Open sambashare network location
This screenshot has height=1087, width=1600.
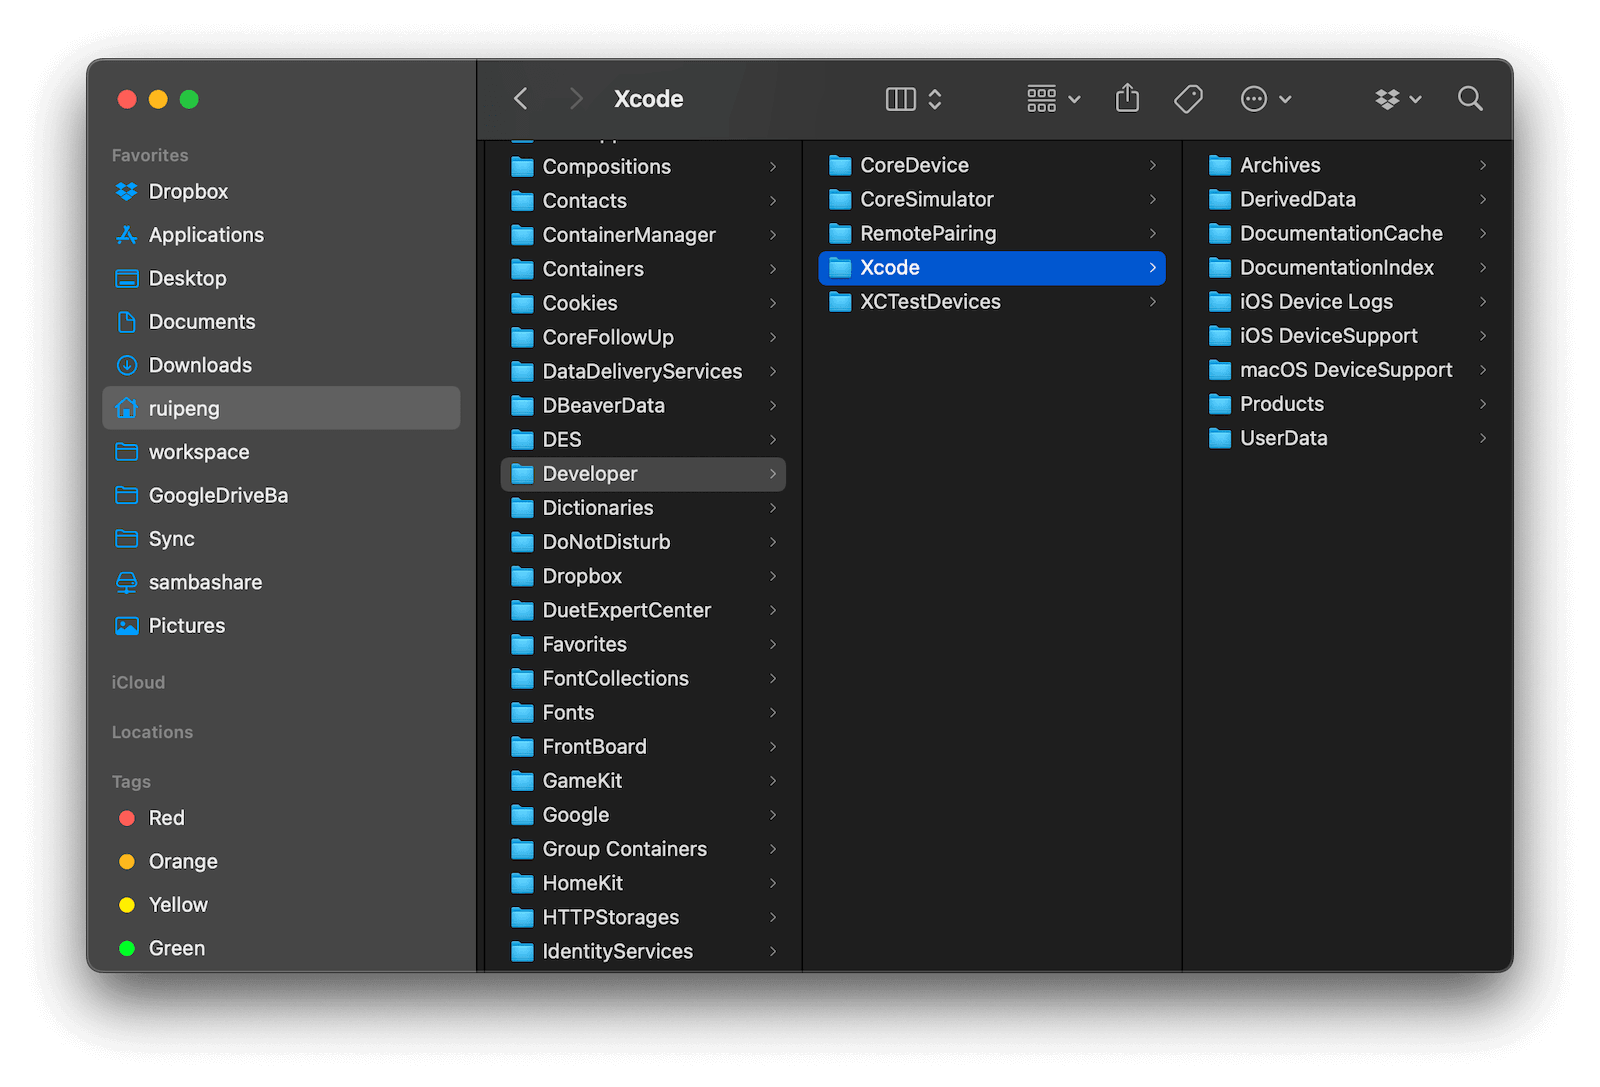click(281, 582)
